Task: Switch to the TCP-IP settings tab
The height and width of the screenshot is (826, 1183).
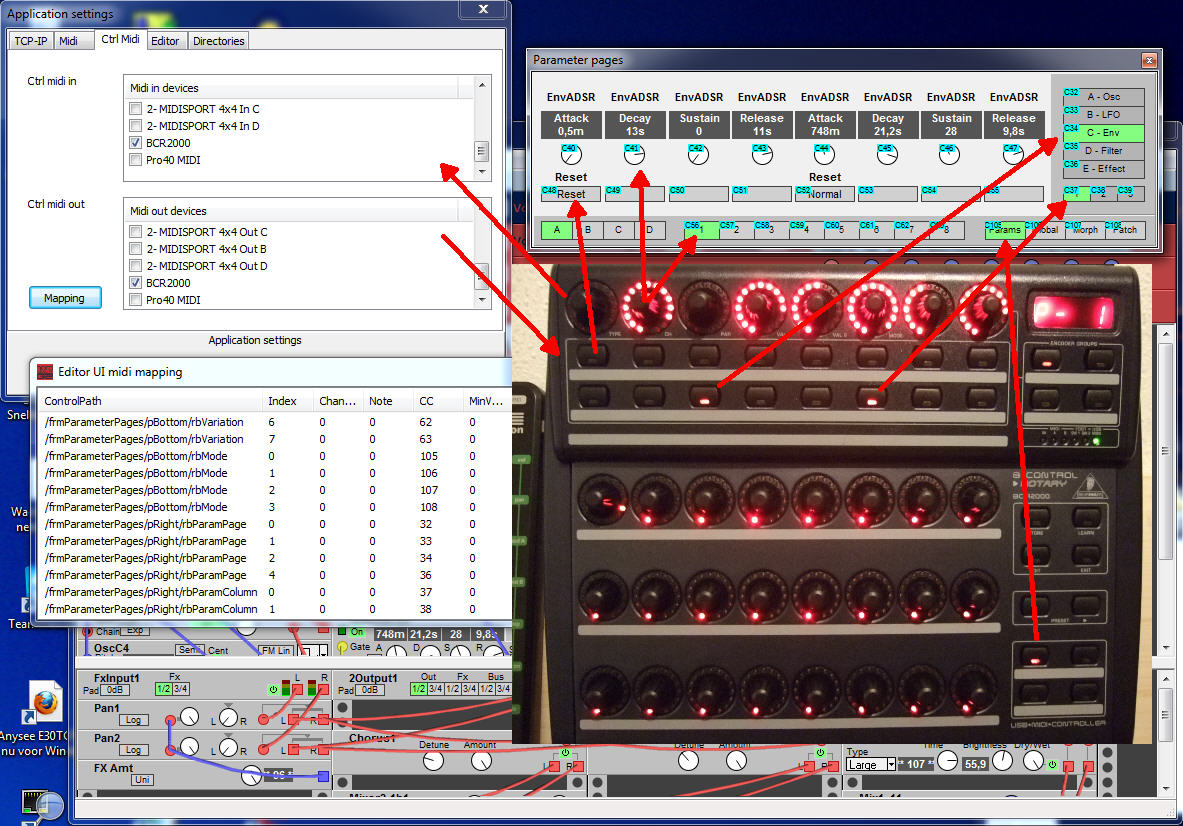Action: [x=31, y=41]
